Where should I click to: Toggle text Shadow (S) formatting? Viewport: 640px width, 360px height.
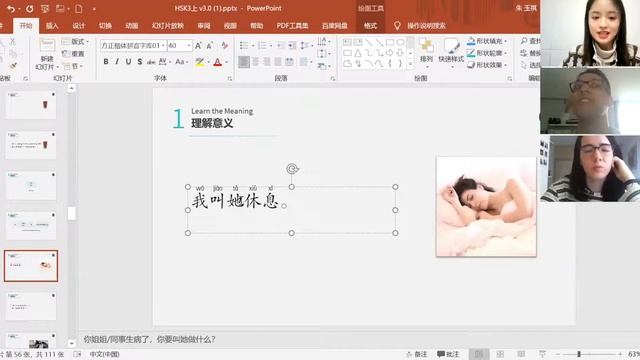coord(140,62)
